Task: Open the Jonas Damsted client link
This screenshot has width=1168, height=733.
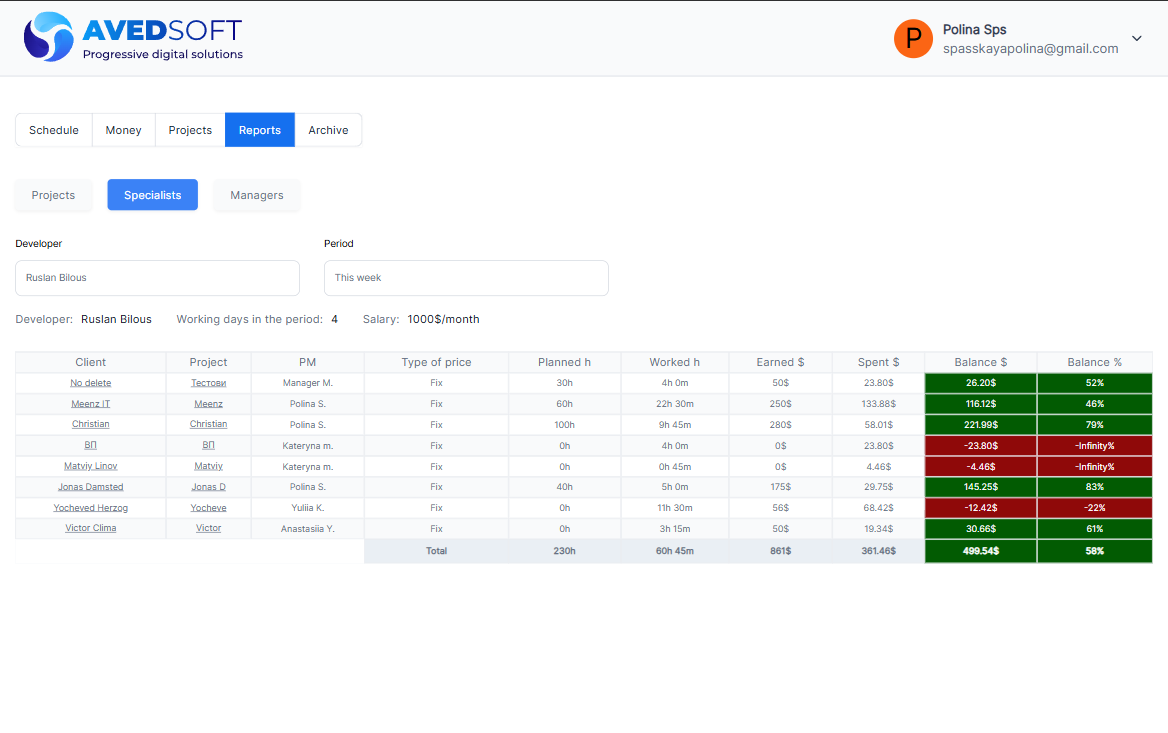Action: click(90, 487)
